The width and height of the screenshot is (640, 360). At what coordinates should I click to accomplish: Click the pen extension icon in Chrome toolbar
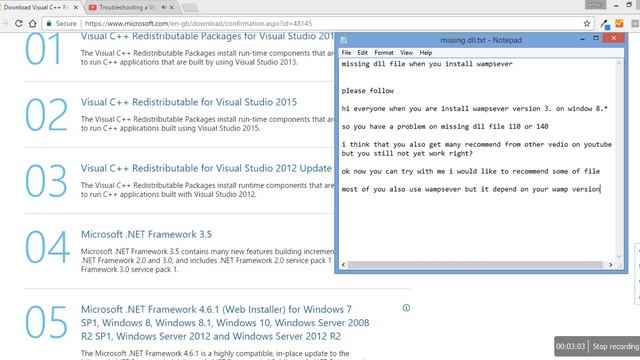pyautogui.click(x=605, y=24)
